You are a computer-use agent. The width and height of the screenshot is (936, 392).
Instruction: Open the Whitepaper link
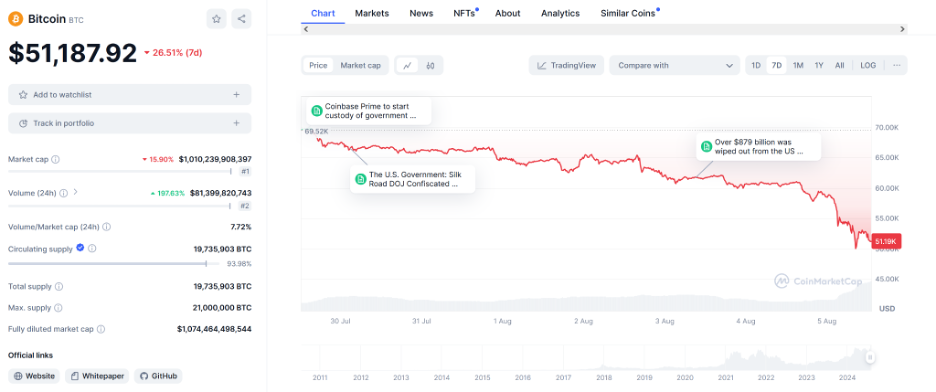[97, 376]
